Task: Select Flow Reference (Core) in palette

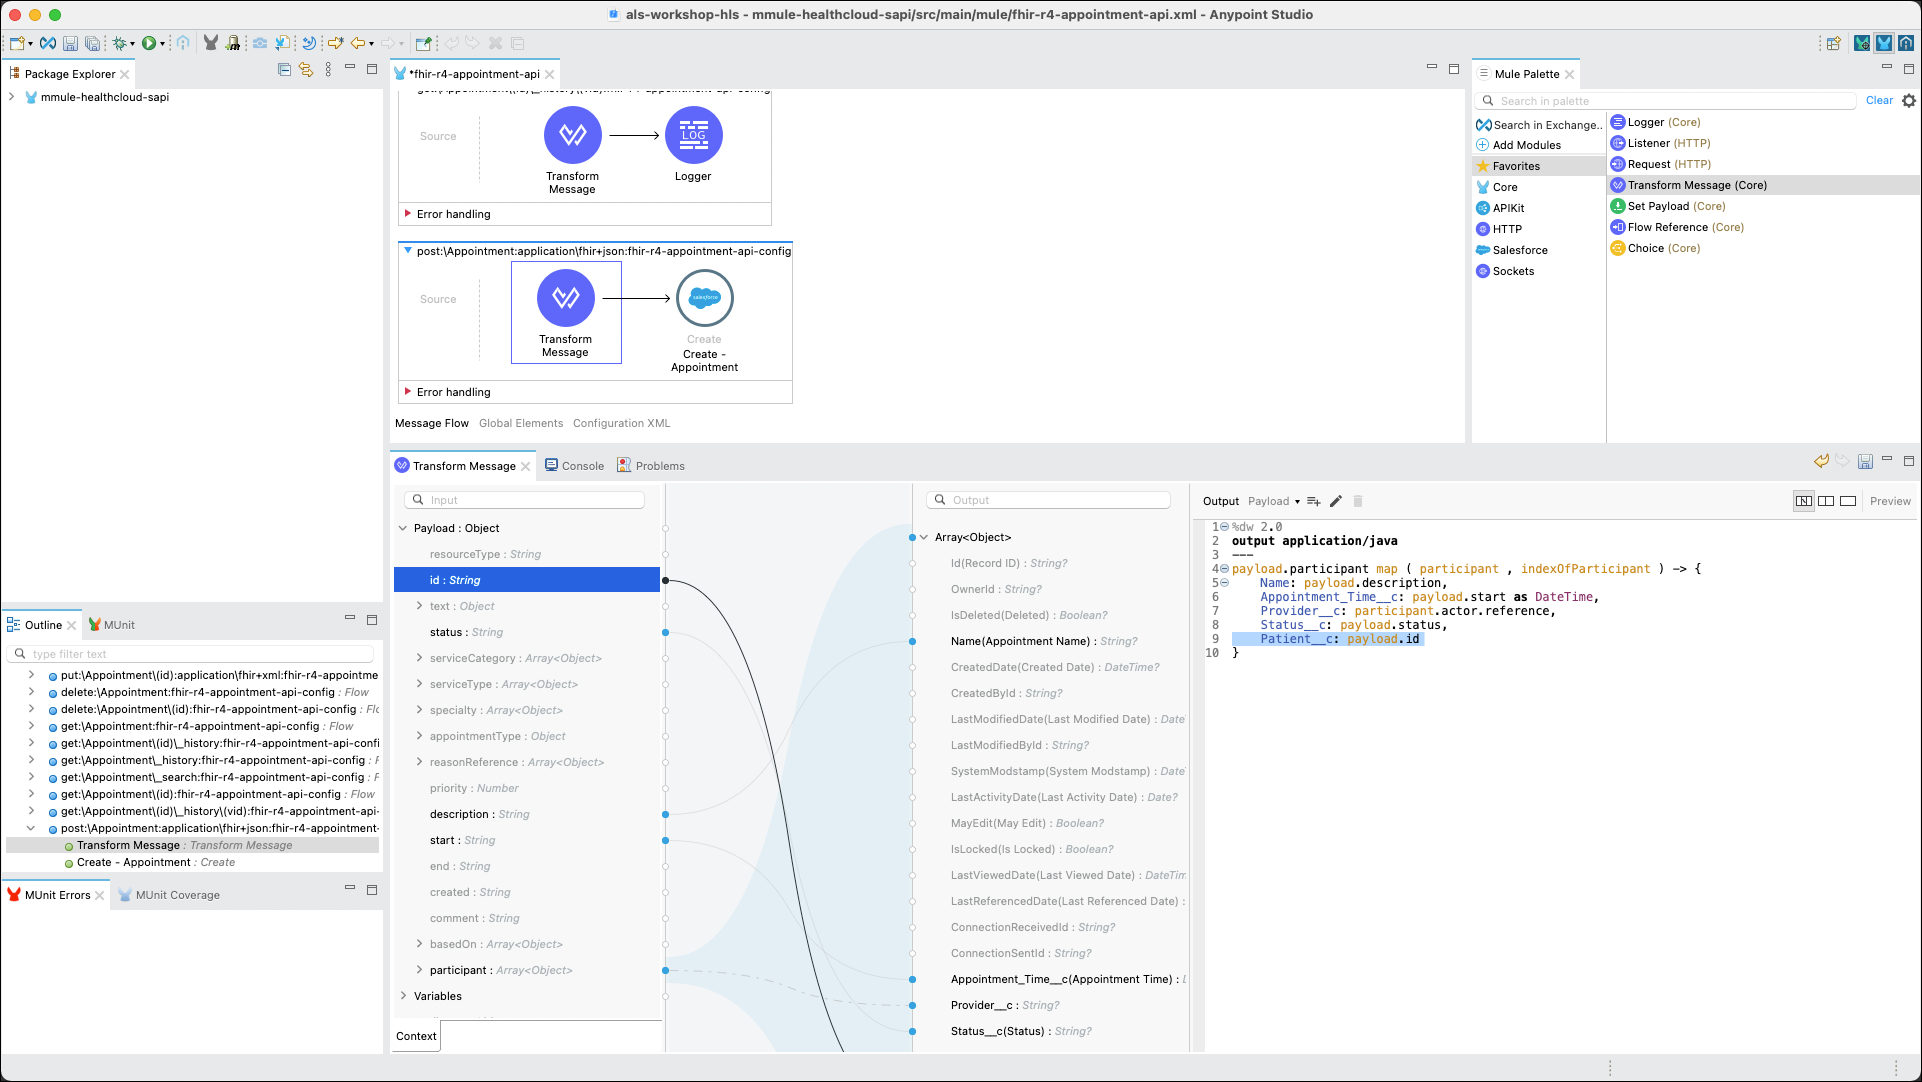Action: (1676, 227)
